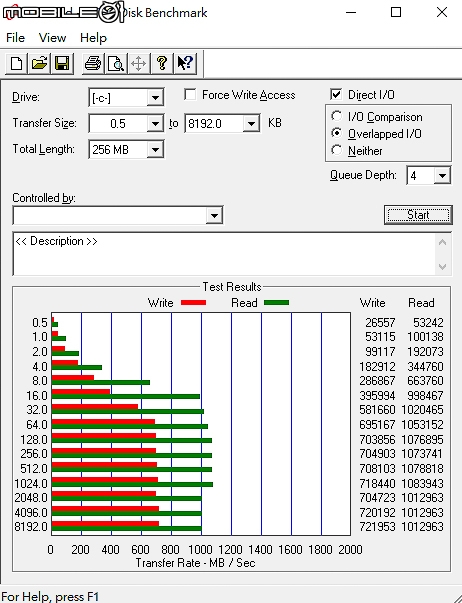Click read value 998467
Screen dimensions: 462x603
425,395
